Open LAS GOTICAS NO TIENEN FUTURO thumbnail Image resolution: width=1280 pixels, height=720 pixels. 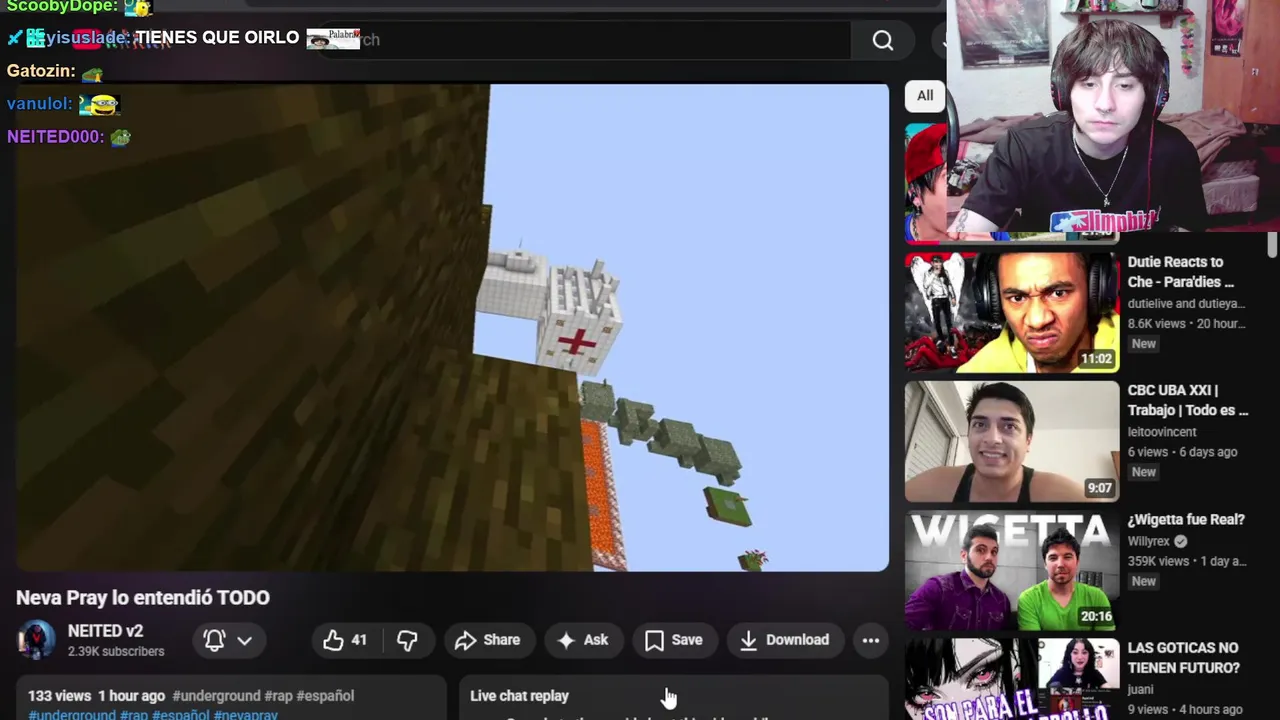click(x=1011, y=679)
